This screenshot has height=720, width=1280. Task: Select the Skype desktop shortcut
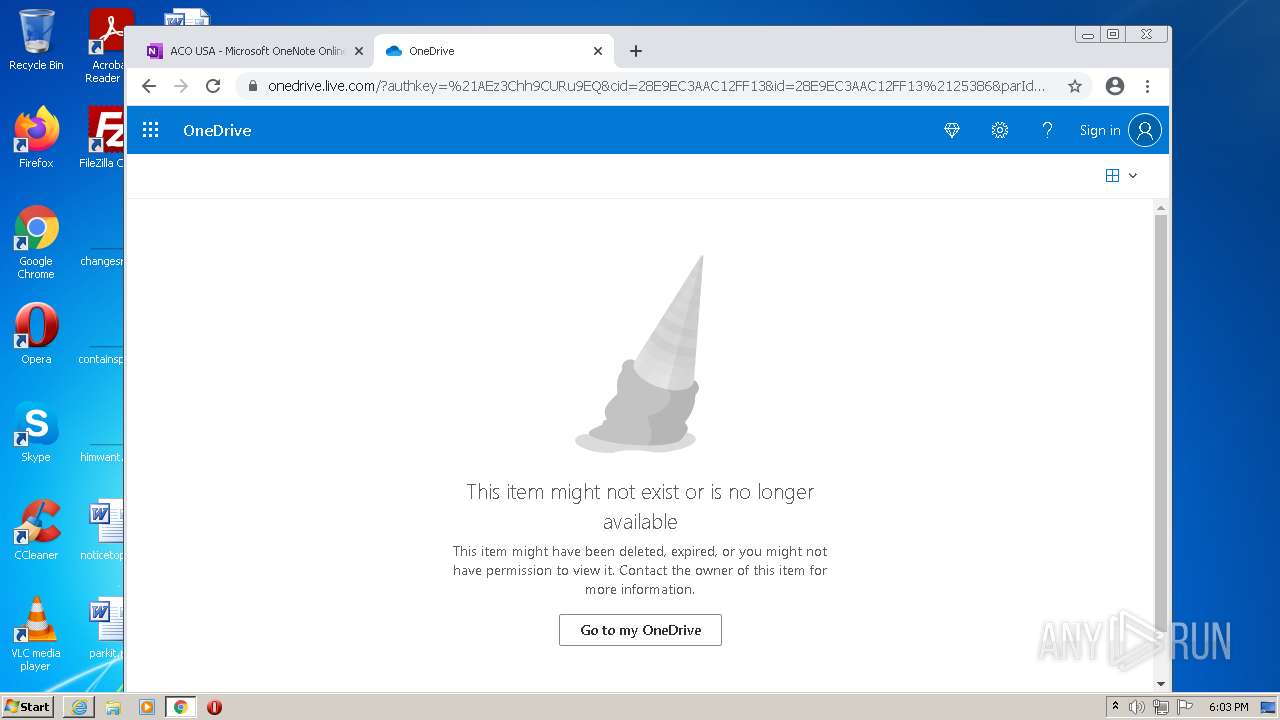click(x=36, y=432)
